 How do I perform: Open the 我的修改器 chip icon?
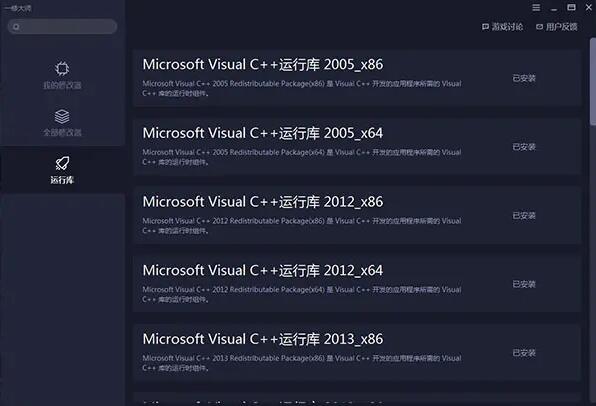click(62, 68)
